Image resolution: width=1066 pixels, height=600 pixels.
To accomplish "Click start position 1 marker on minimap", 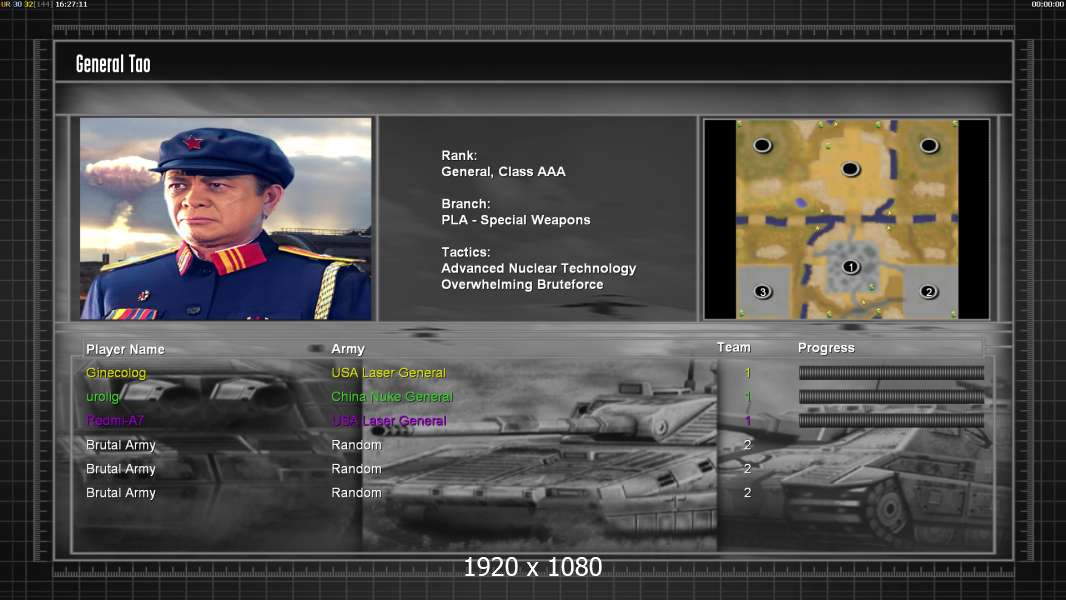I will pos(850,267).
